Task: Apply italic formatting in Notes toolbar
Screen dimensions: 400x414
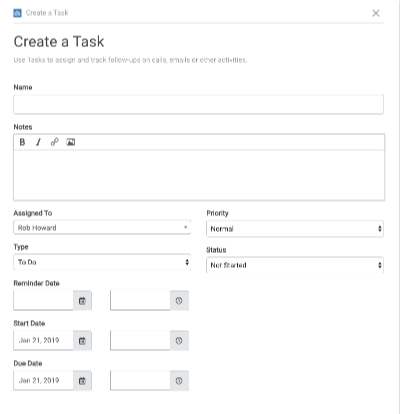Action: click(x=38, y=142)
